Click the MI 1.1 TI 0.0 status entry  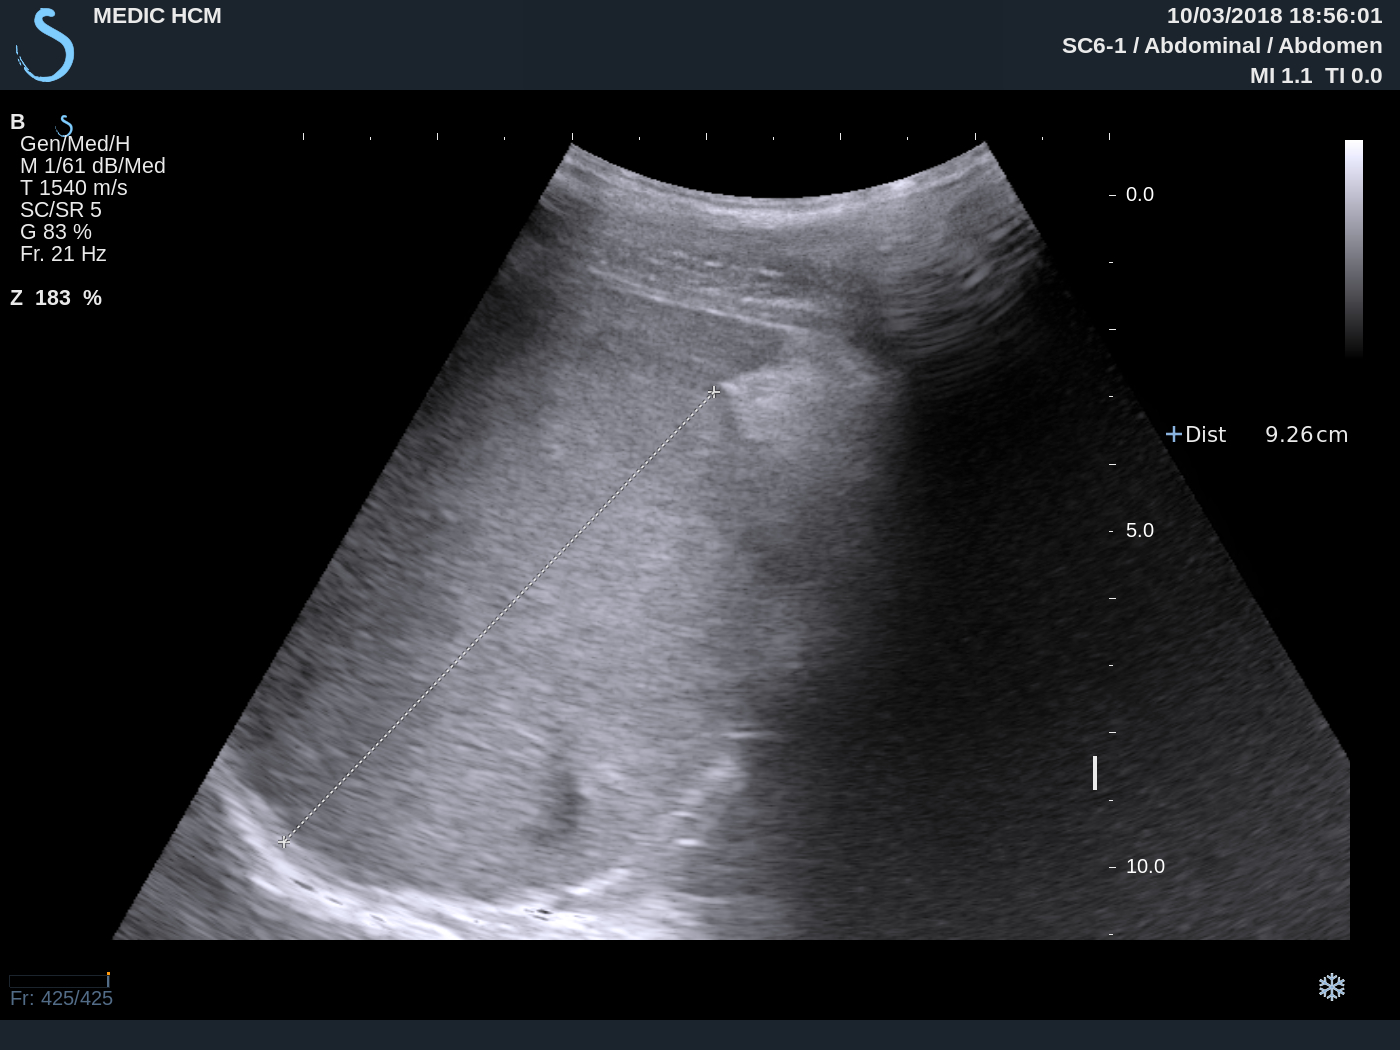click(x=1316, y=75)
